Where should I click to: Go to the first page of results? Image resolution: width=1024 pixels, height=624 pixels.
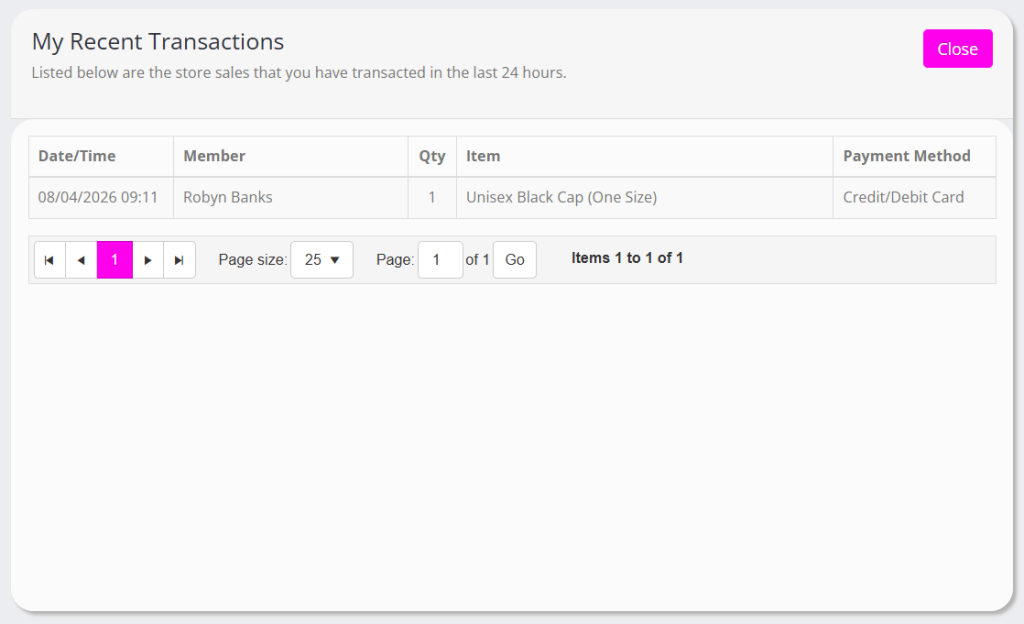click(49, 260)
